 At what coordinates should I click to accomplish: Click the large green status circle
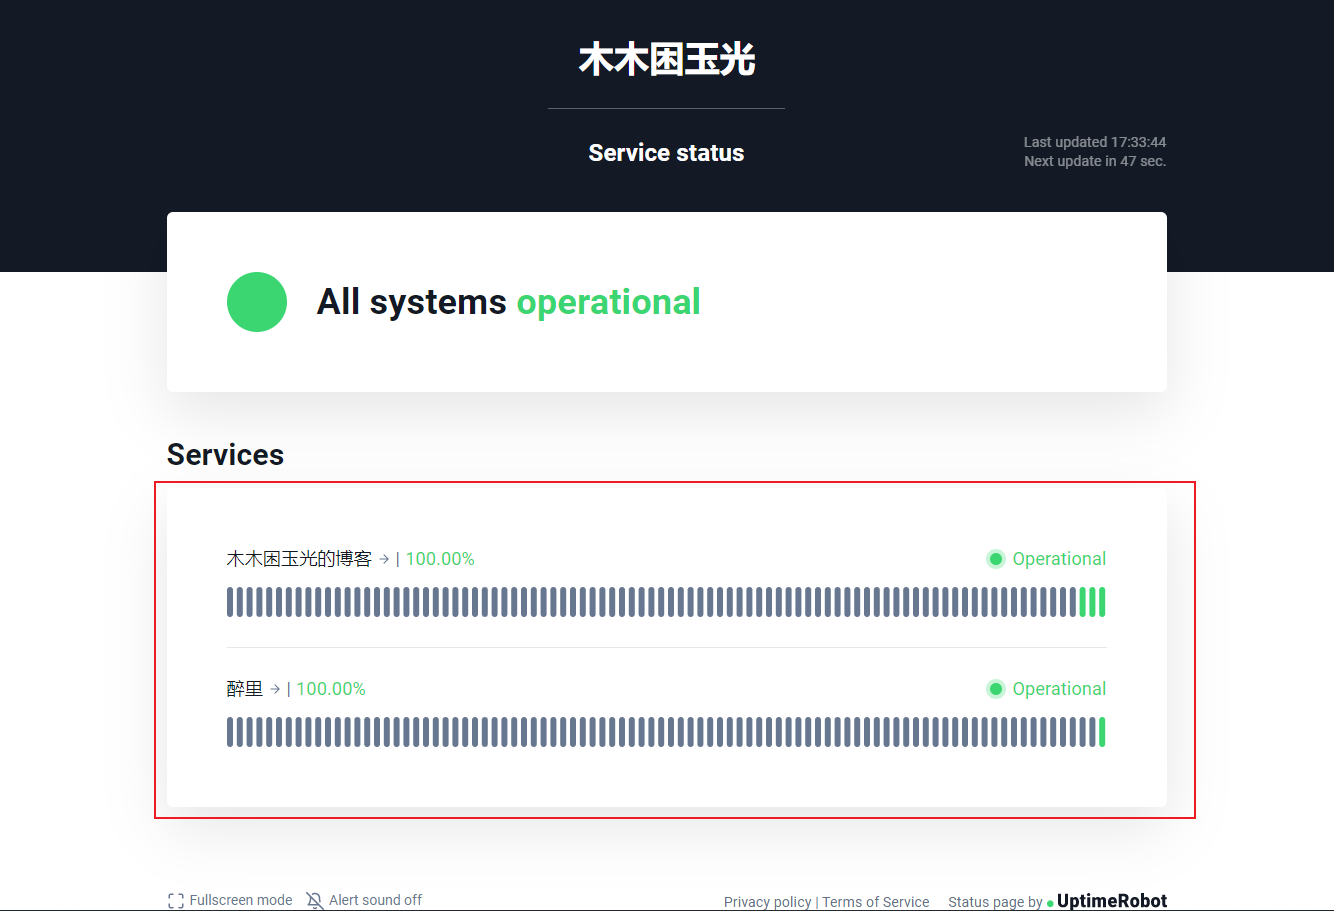257,302
